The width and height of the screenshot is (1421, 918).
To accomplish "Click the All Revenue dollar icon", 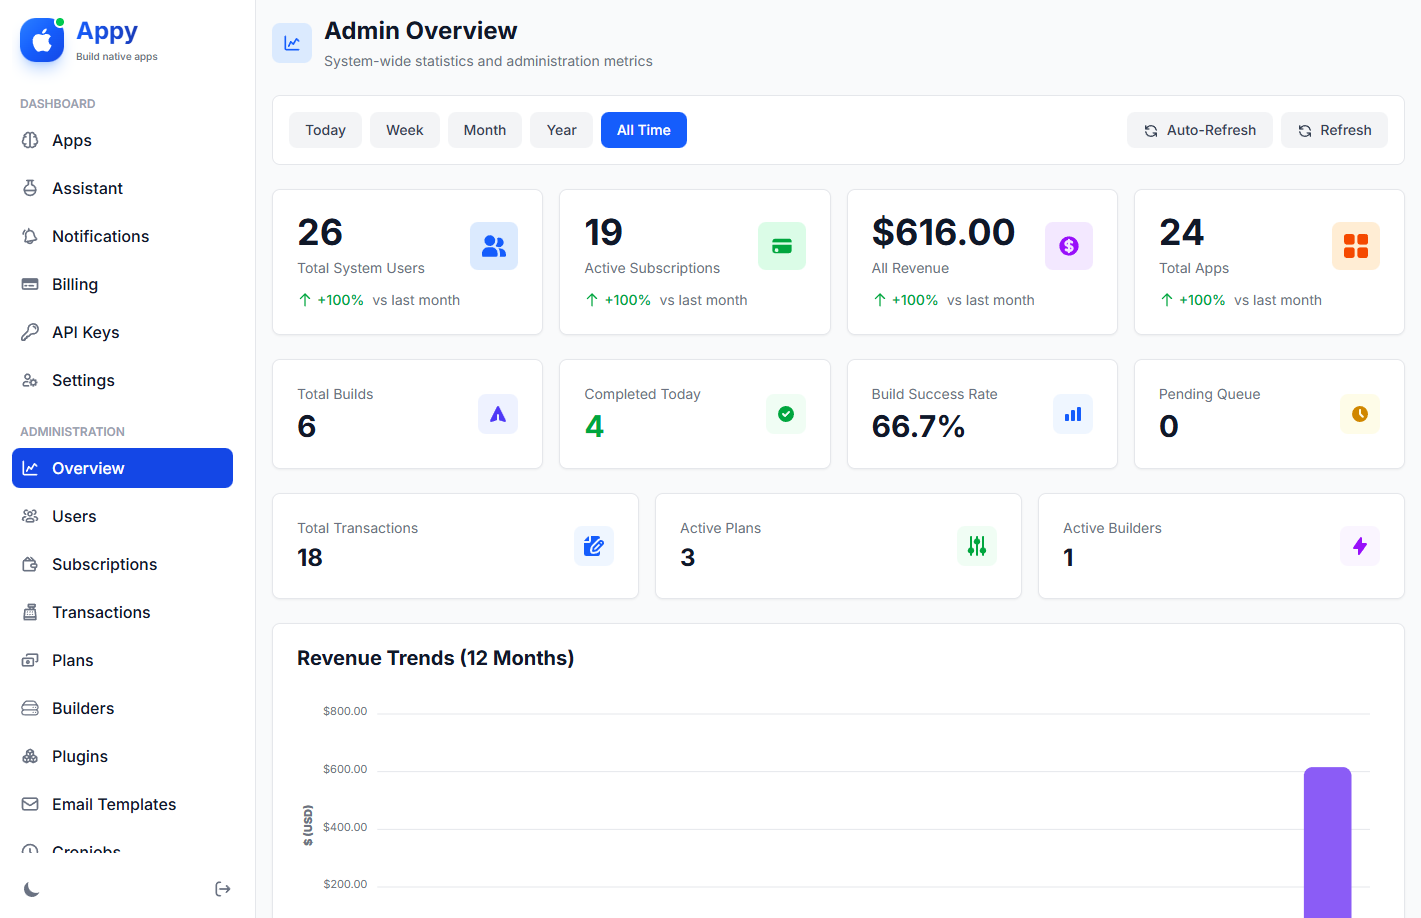I will 1068,246.
